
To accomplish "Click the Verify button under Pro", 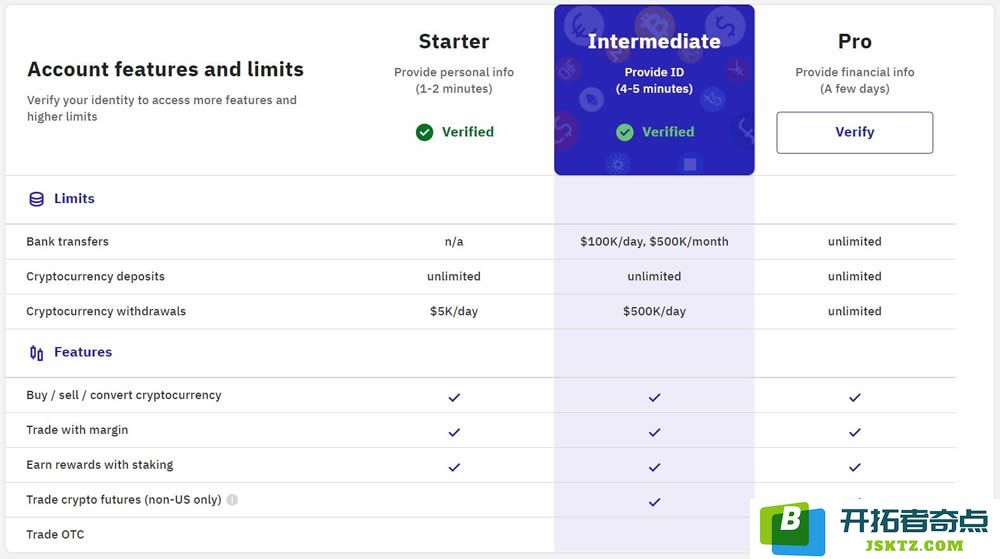I will pos(855,133).
